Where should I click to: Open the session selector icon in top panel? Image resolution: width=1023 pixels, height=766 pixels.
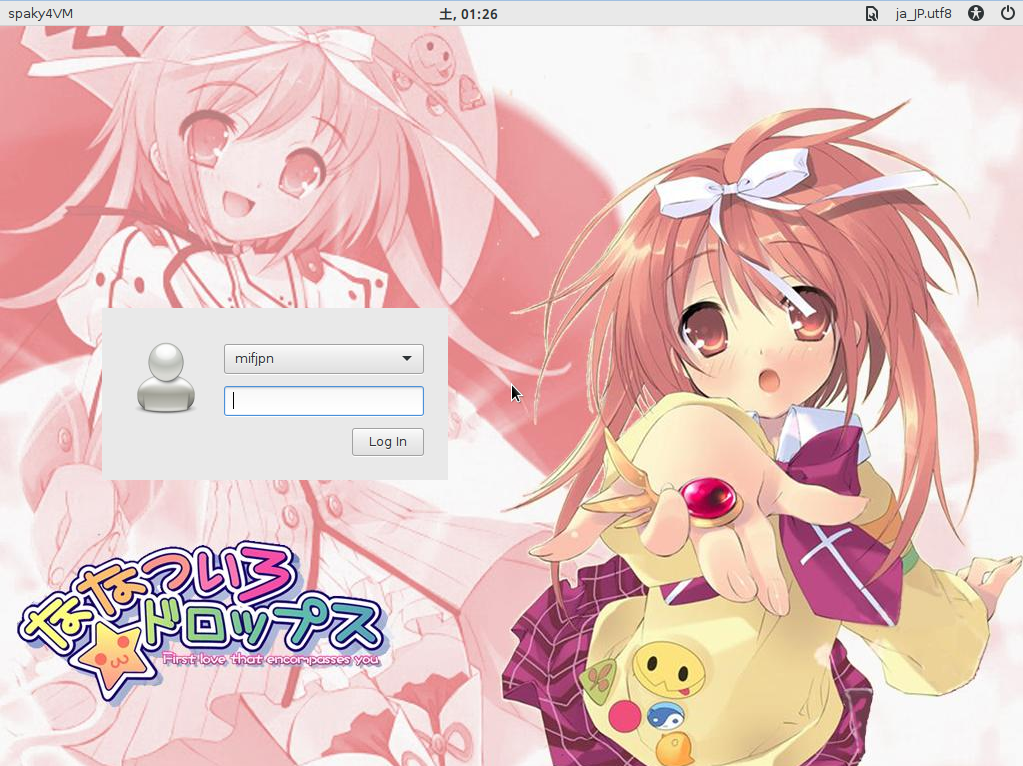pos(871,14)
